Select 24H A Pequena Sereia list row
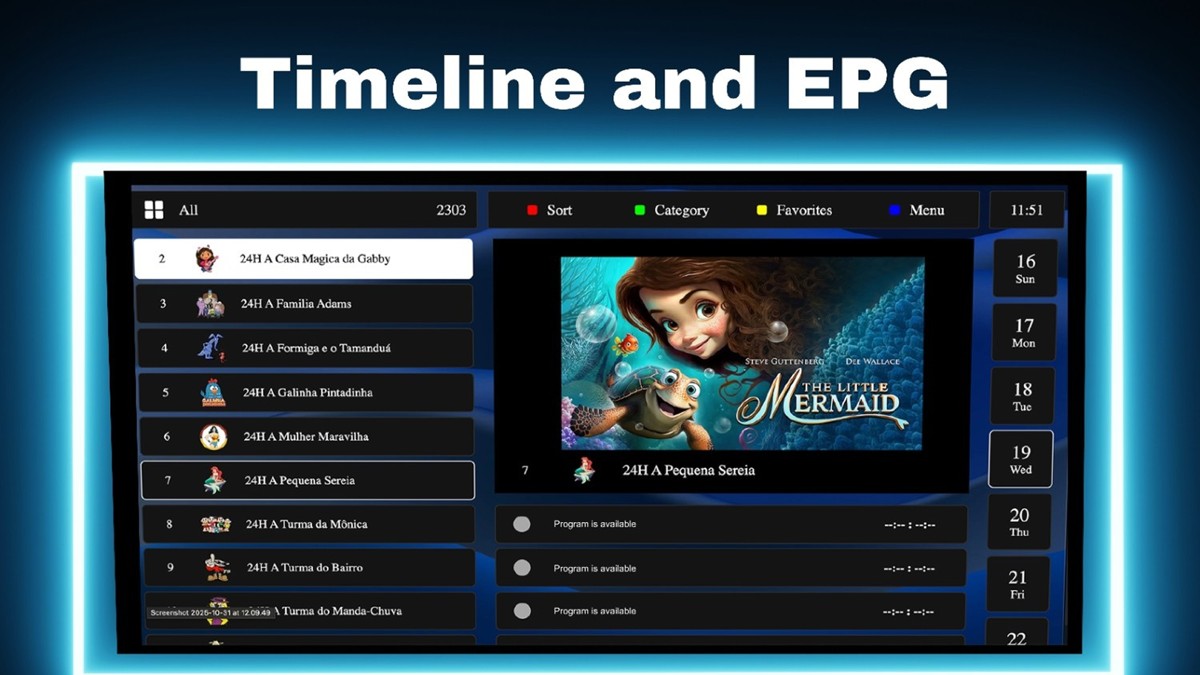 [x=308, y=480]
